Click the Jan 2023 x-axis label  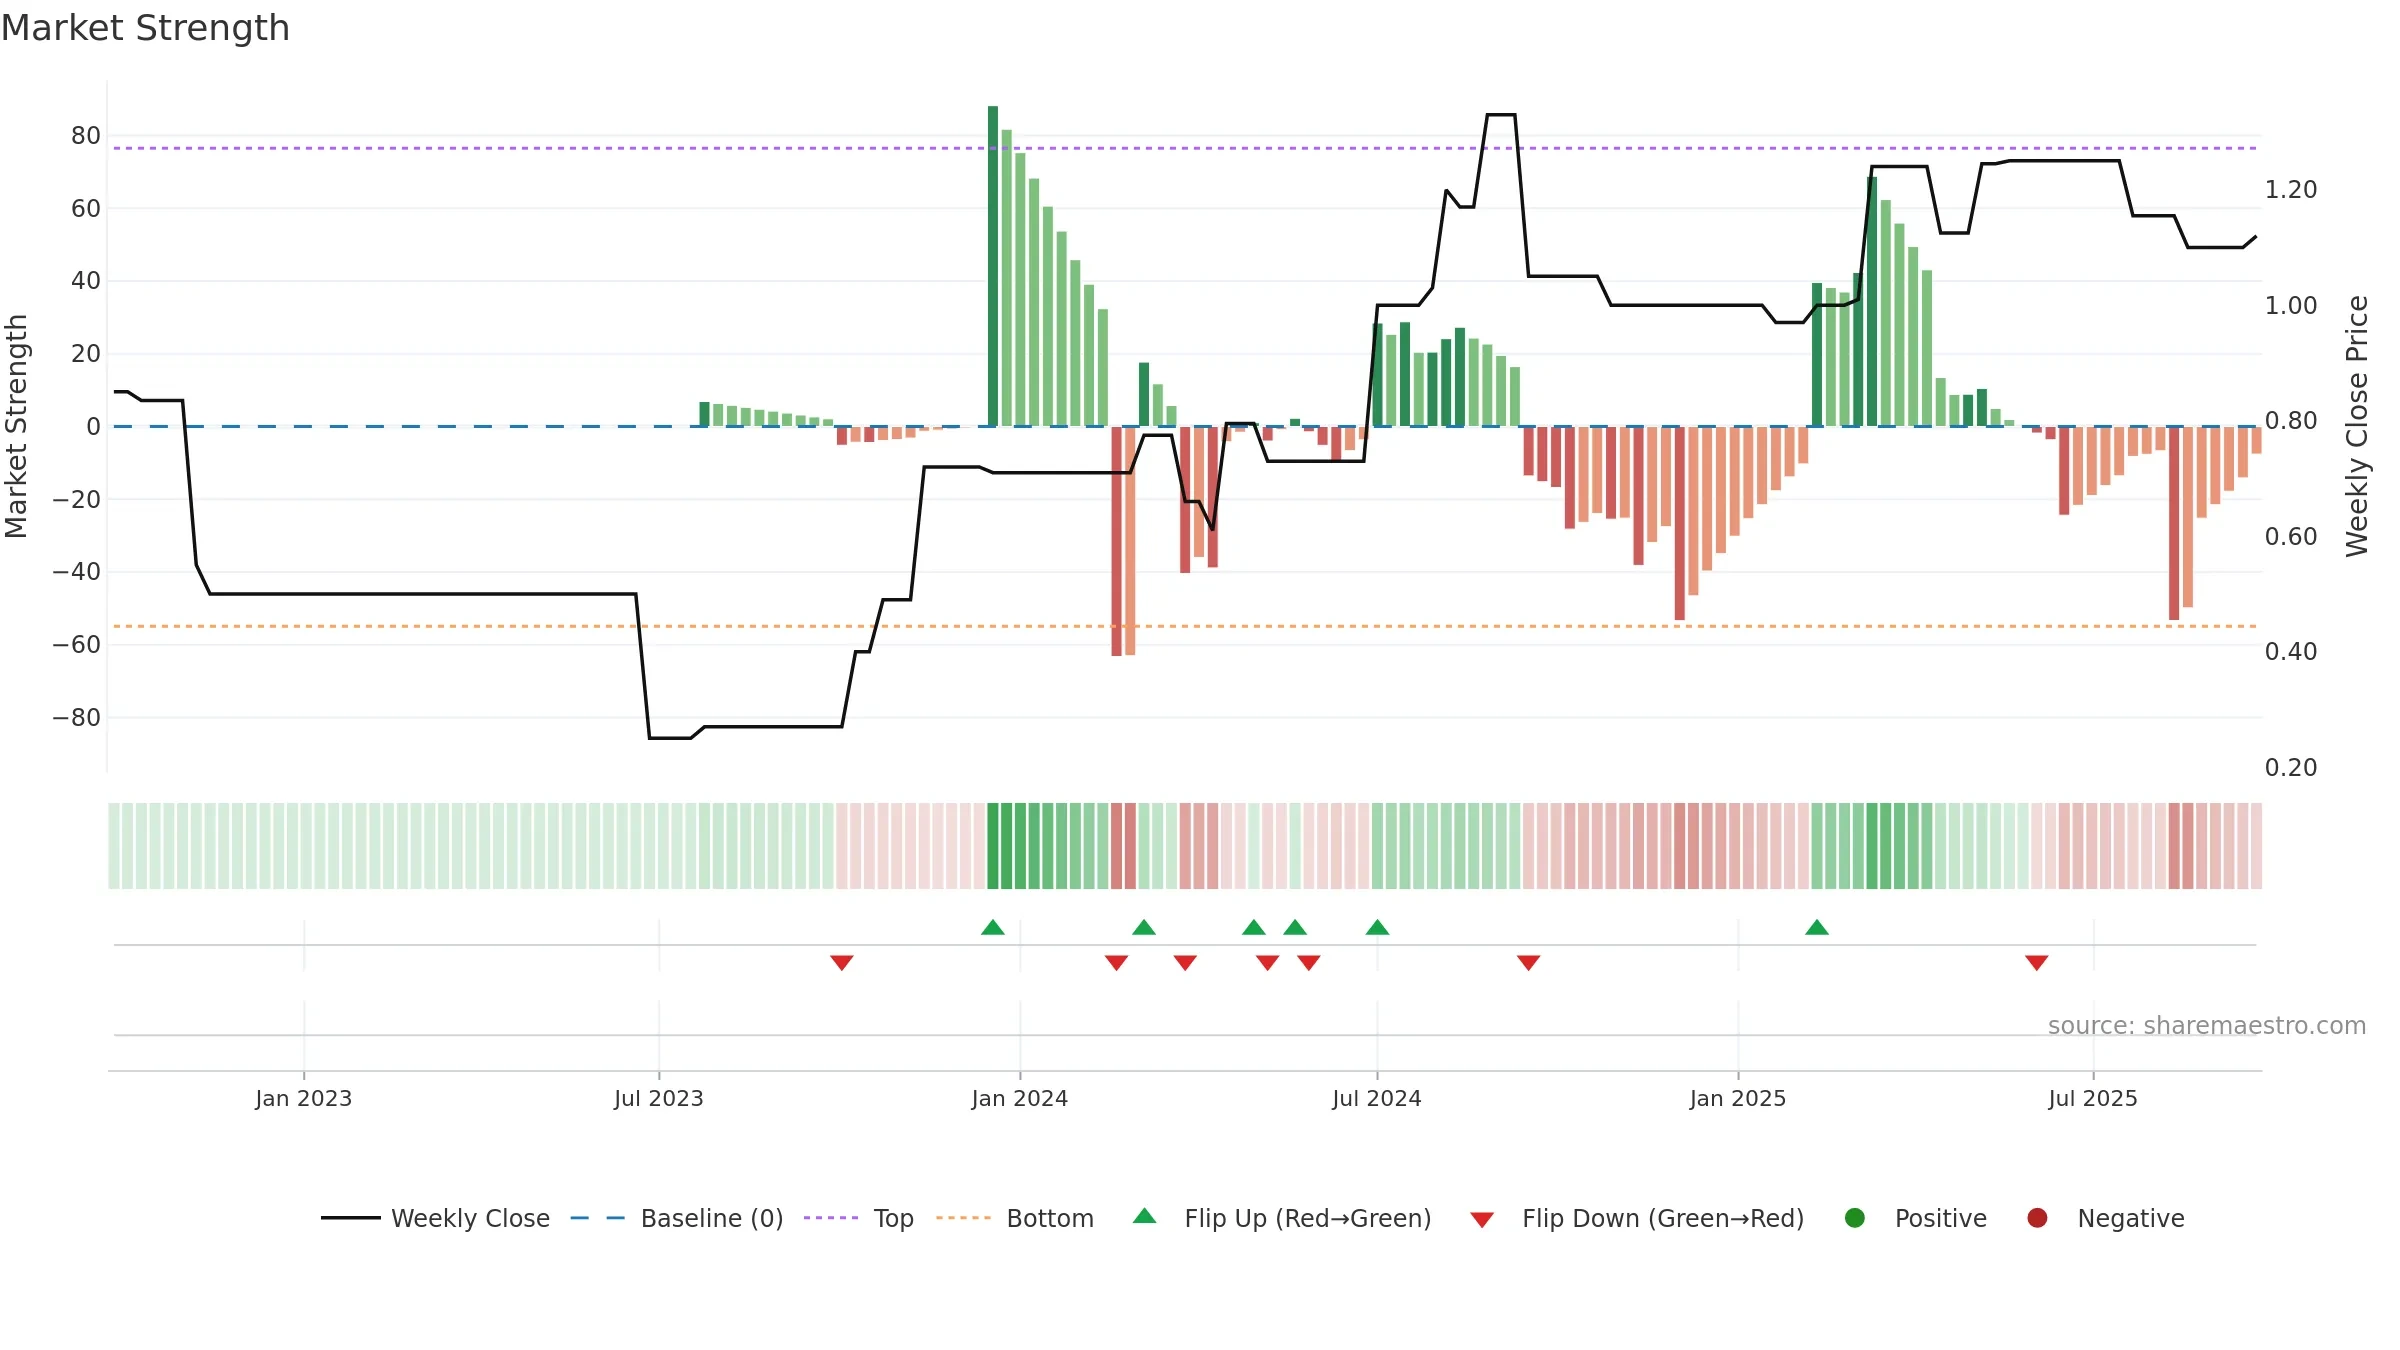pyautogui.click(x=304, y=1098)
